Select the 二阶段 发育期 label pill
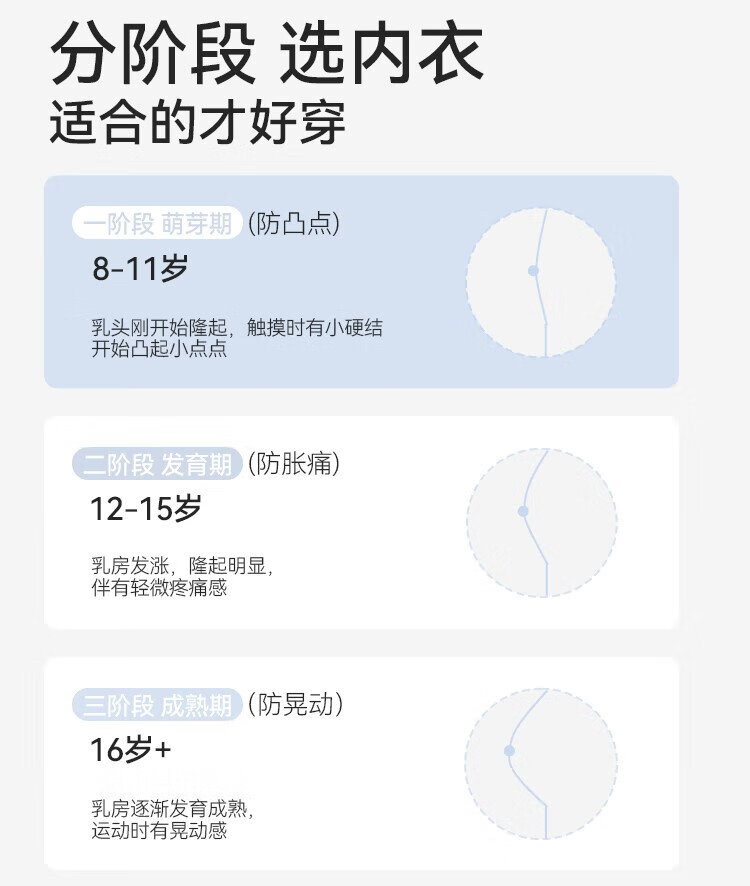The height and width of the screenshot is (886, 750). (x=157, y=464)
